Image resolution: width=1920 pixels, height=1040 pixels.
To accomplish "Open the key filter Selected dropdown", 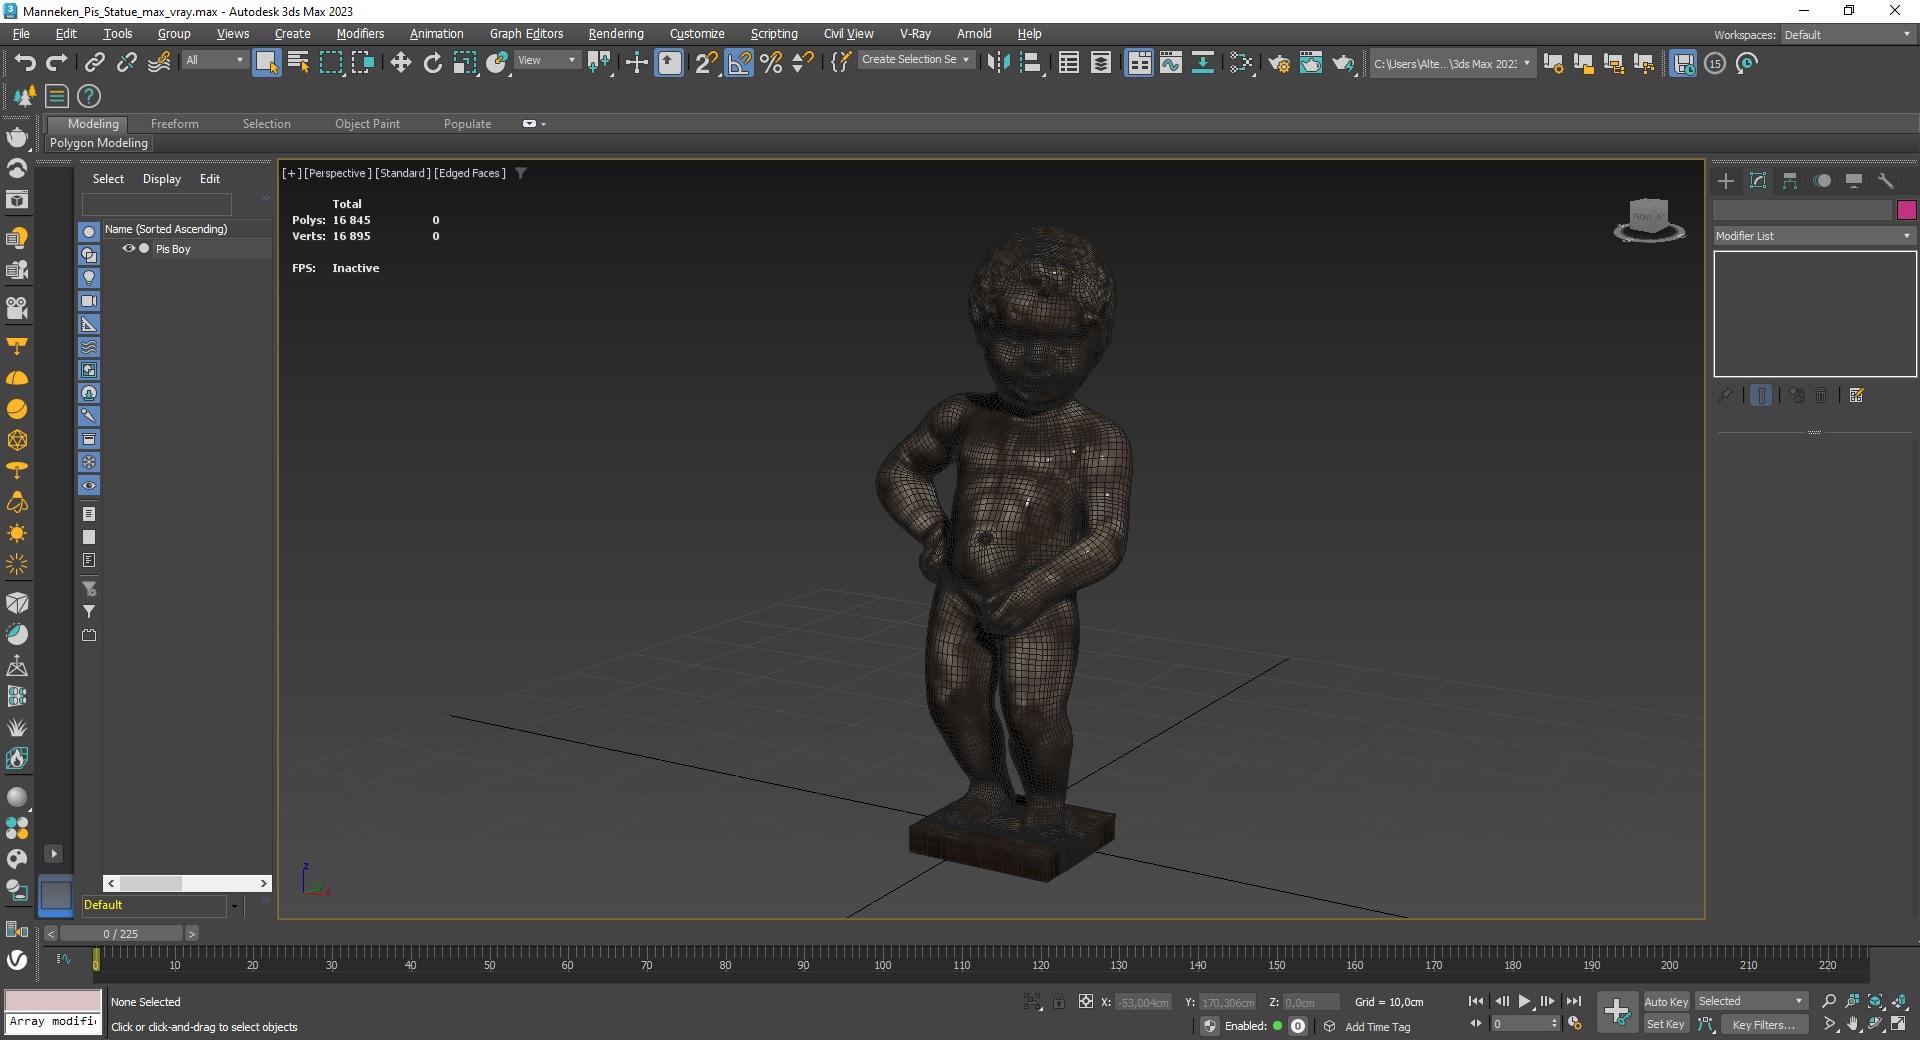I will click(x=1751, y=1001).
